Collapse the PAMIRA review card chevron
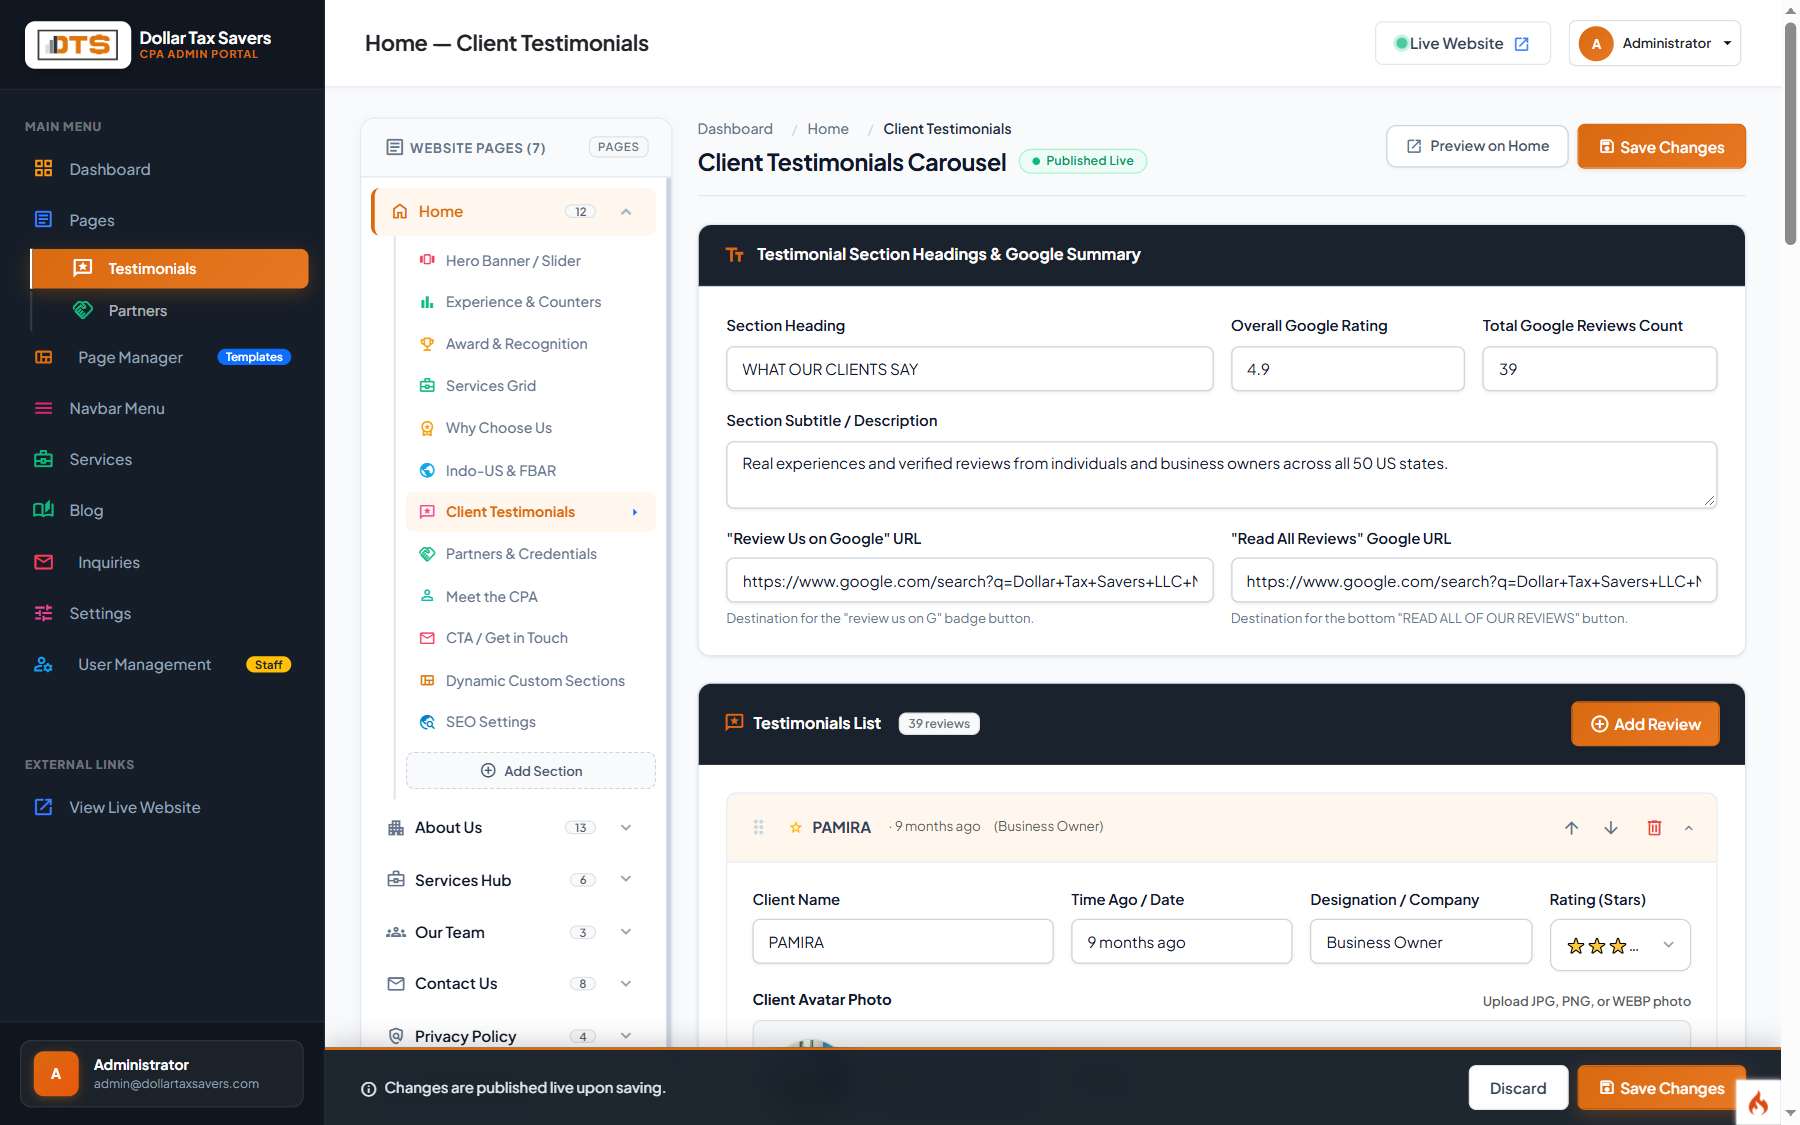This screenshot has width=1800, height=1125. 1689,828
